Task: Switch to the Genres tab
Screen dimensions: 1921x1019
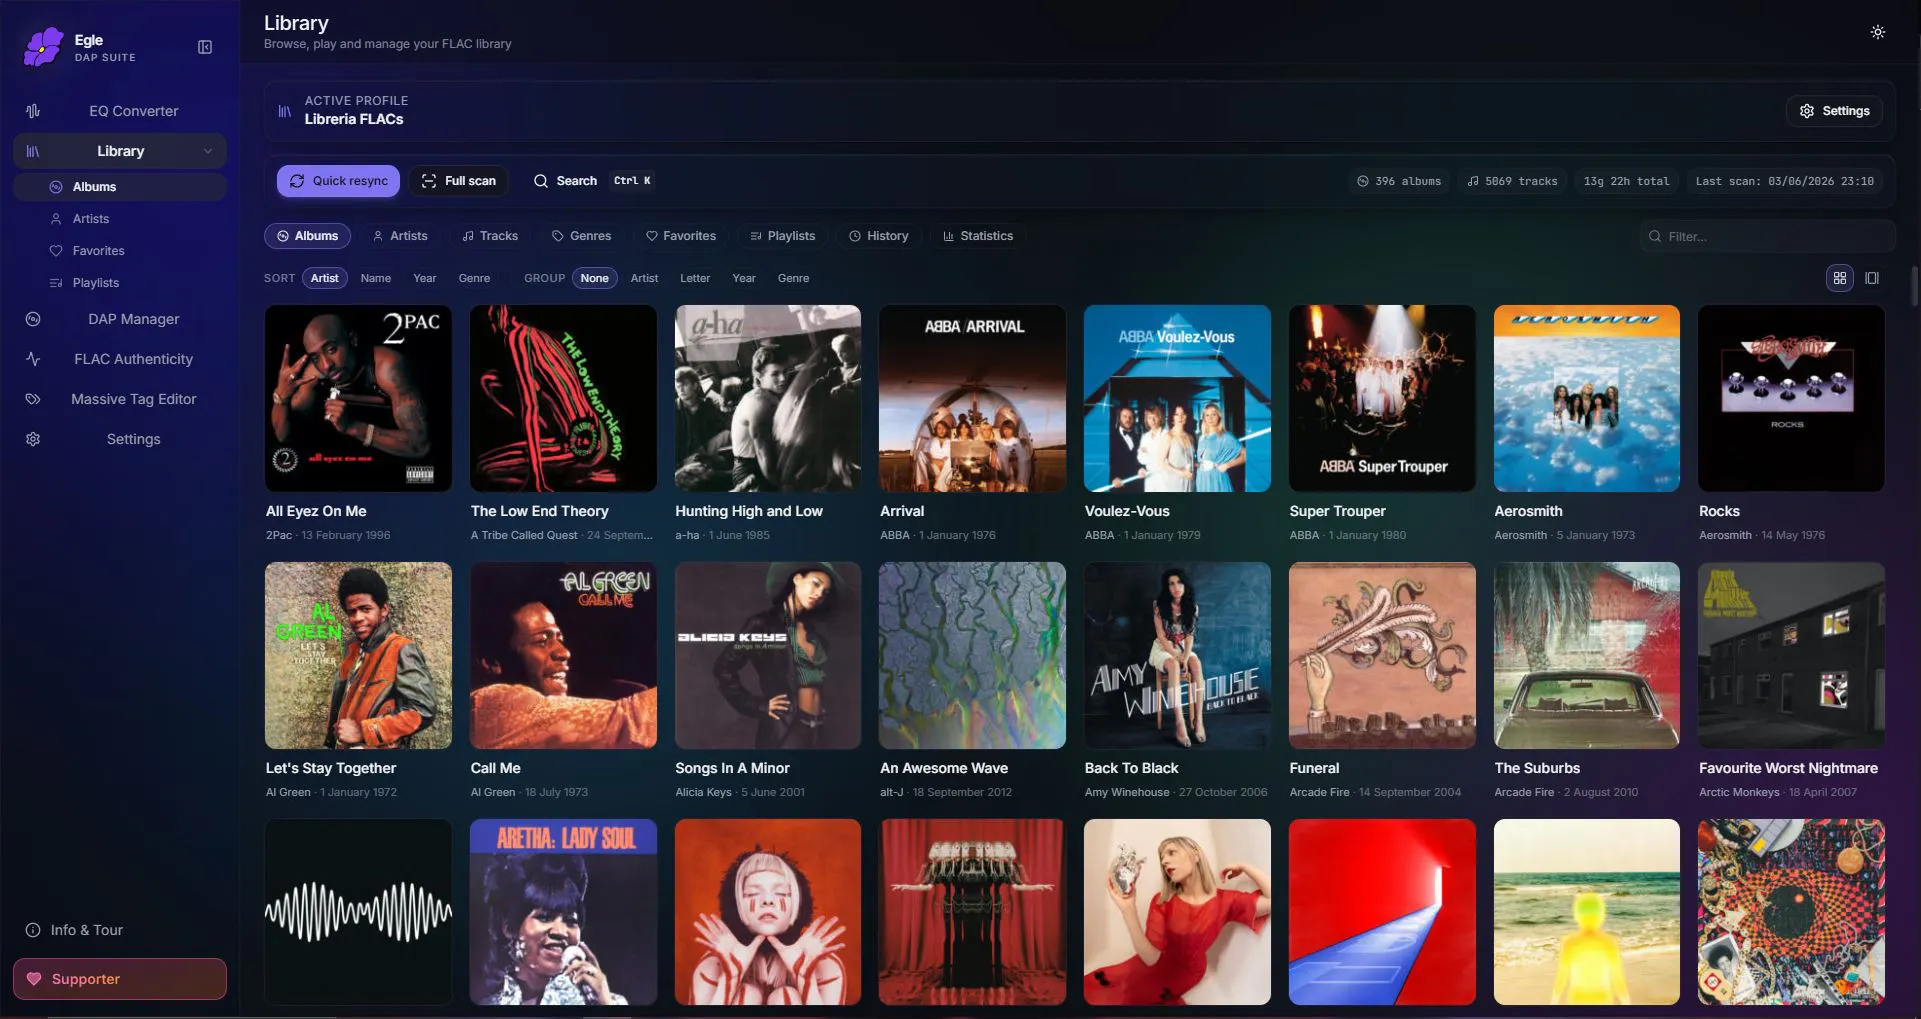Action: (x=581, y=236)
